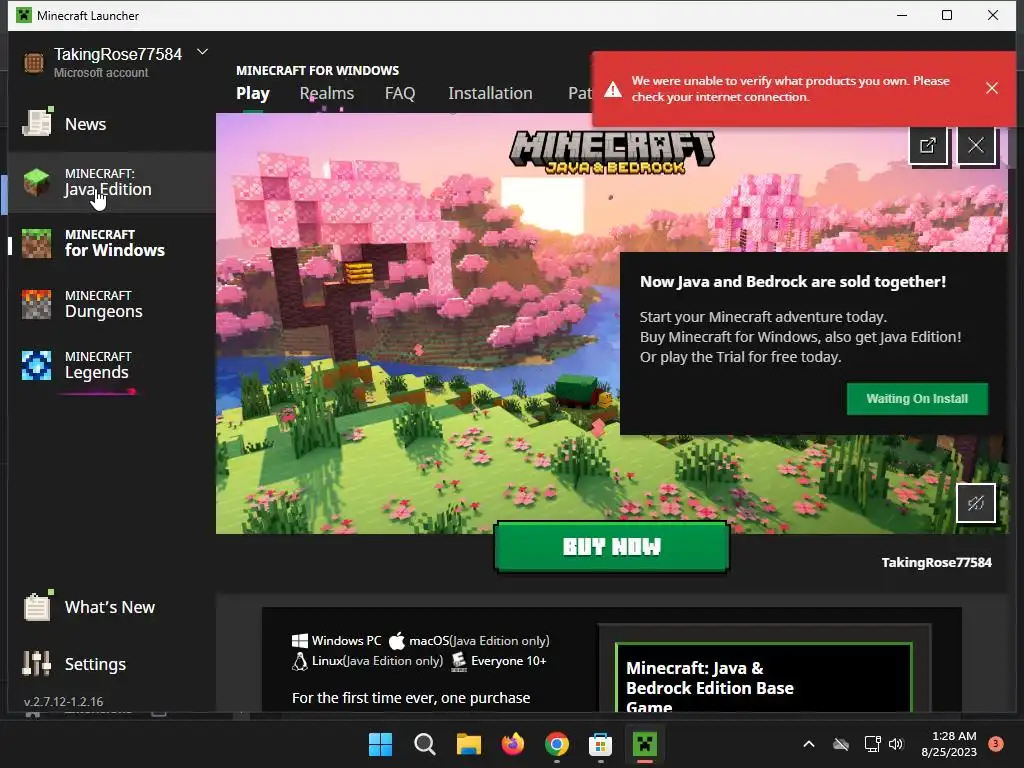Click 'Now Java and Bedrock are sold together!' headline
The image size is (1024, 768).
coord(793,281)
